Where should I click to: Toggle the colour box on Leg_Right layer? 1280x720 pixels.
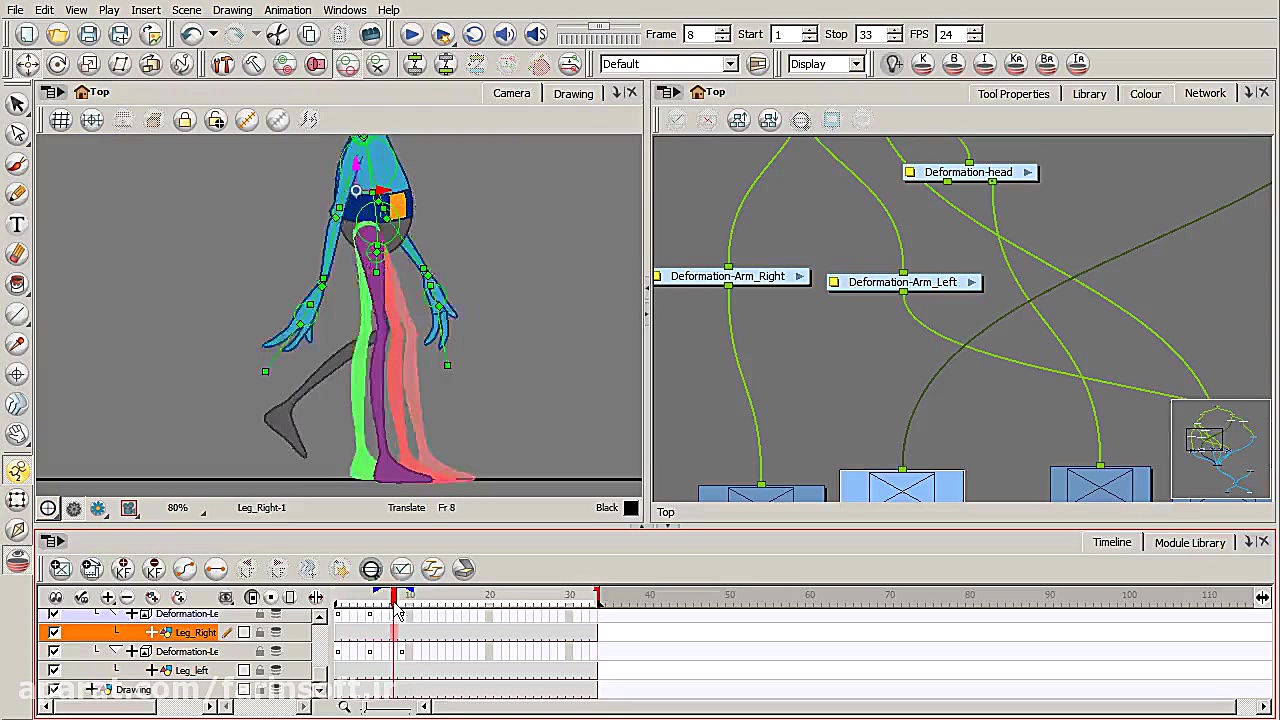click(x=244, y=632)
